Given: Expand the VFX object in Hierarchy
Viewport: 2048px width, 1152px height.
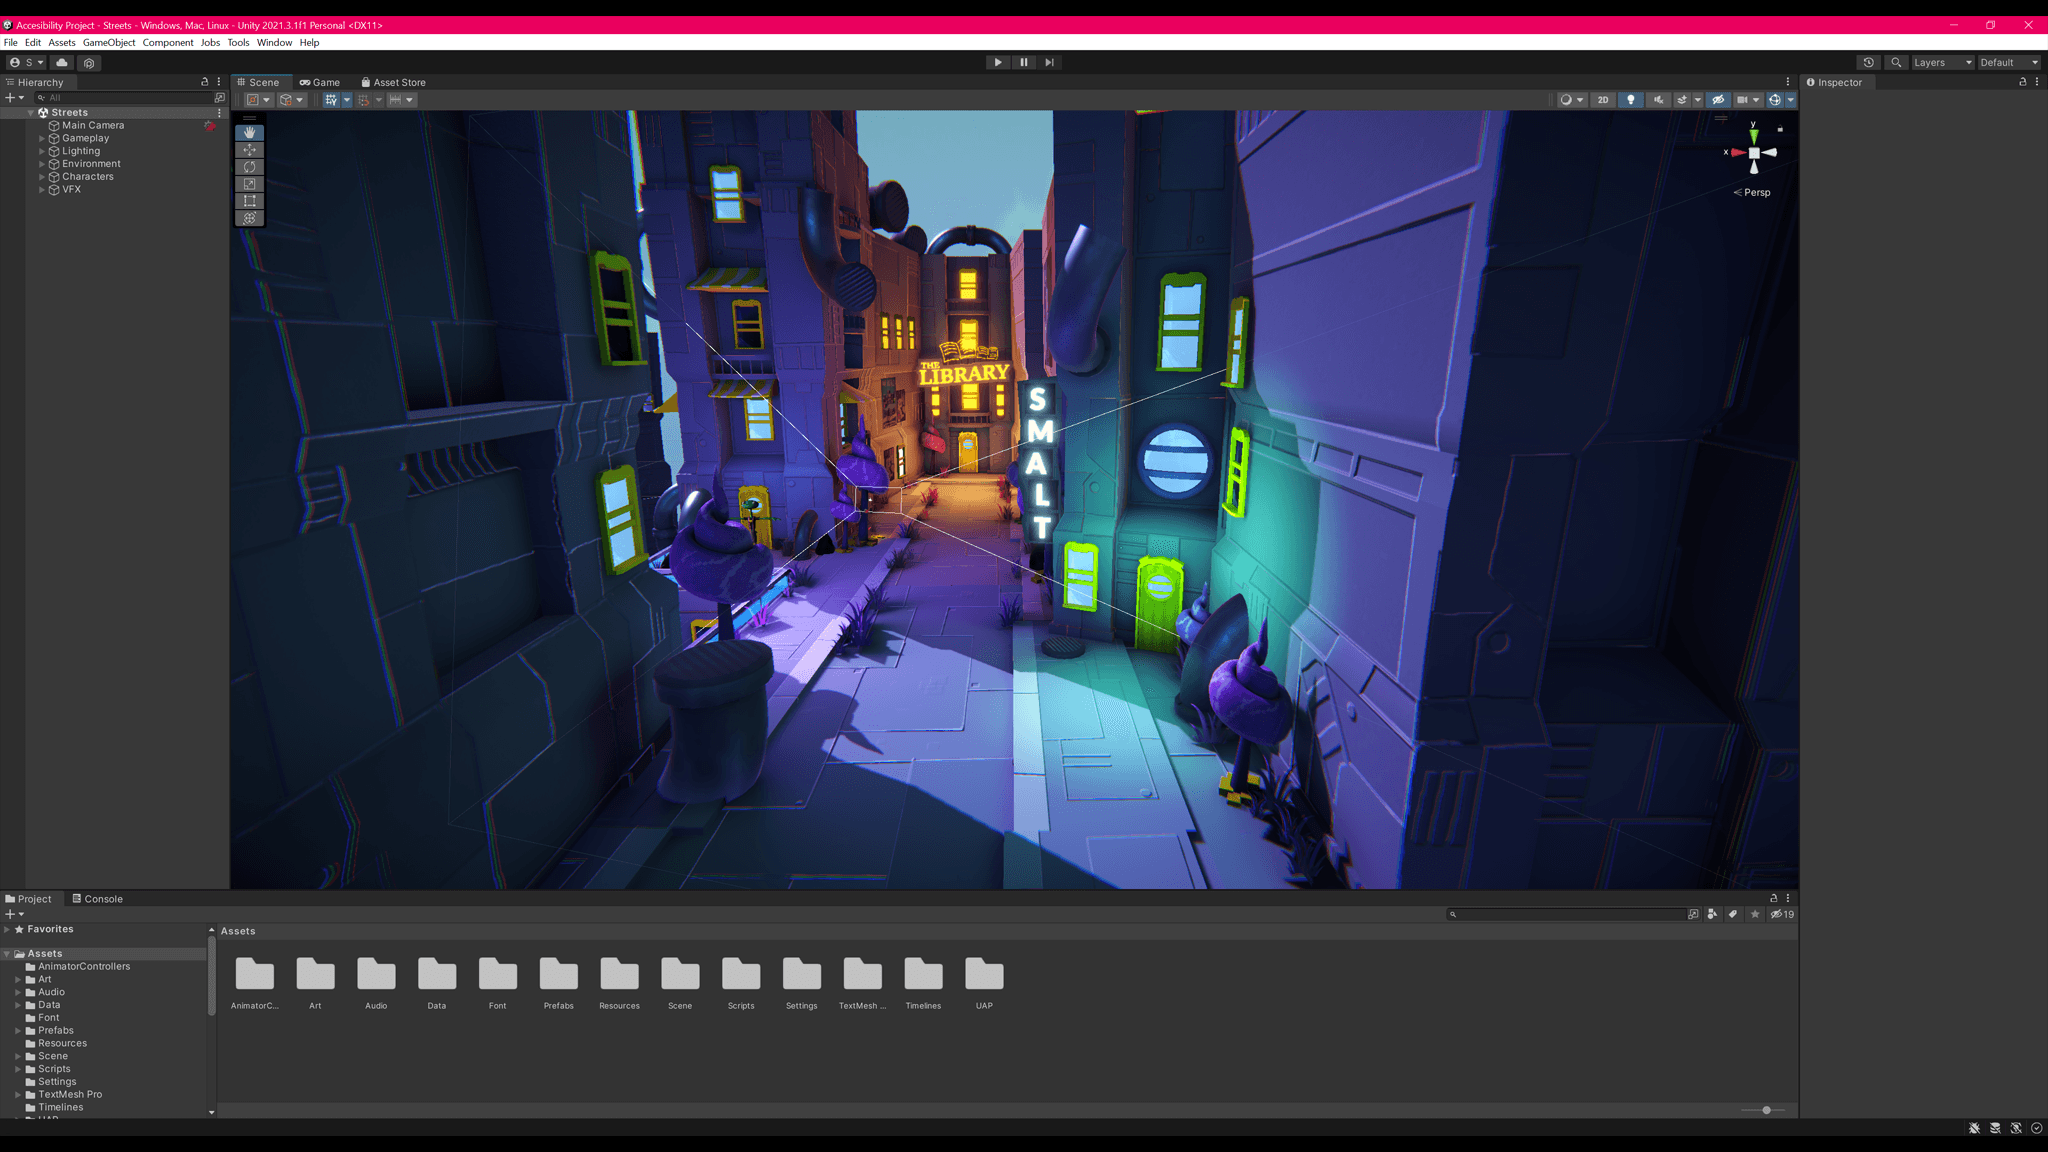Looking at the screenshot, I should (41, 190).
